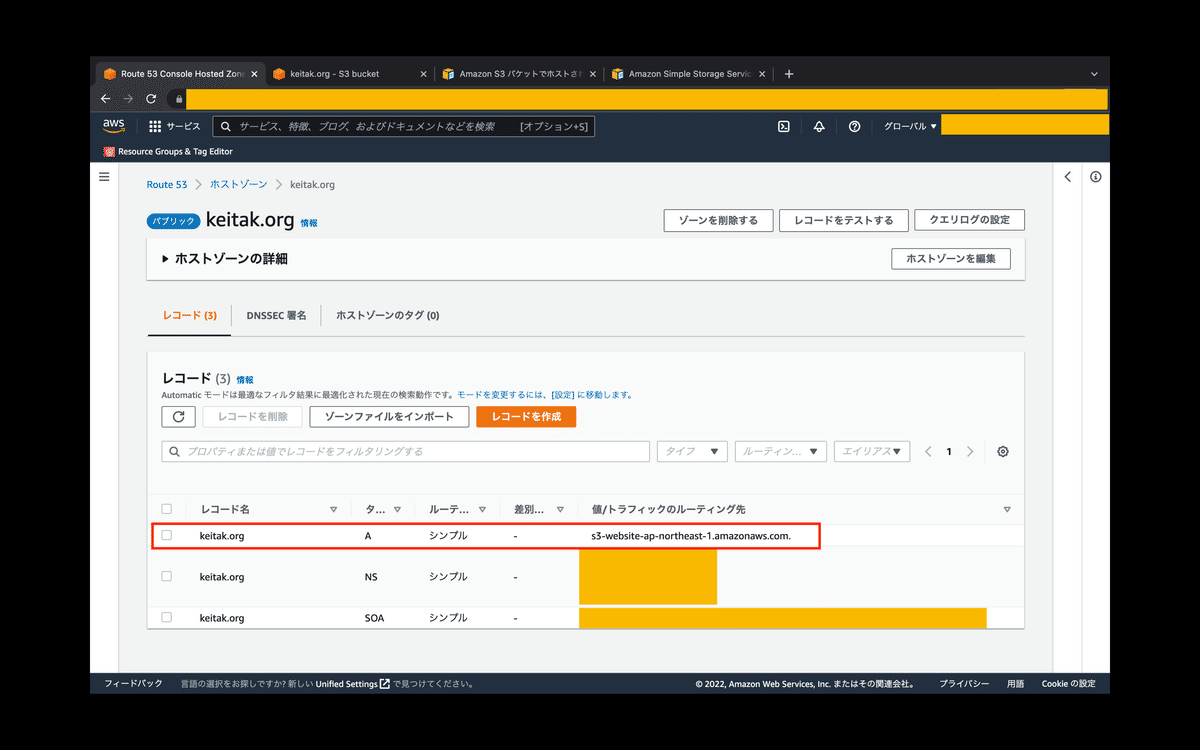The width and height of the screenshot is (1200, 750).
Task: Open the タイプ filter dropdown
Action: coord(692,452)
